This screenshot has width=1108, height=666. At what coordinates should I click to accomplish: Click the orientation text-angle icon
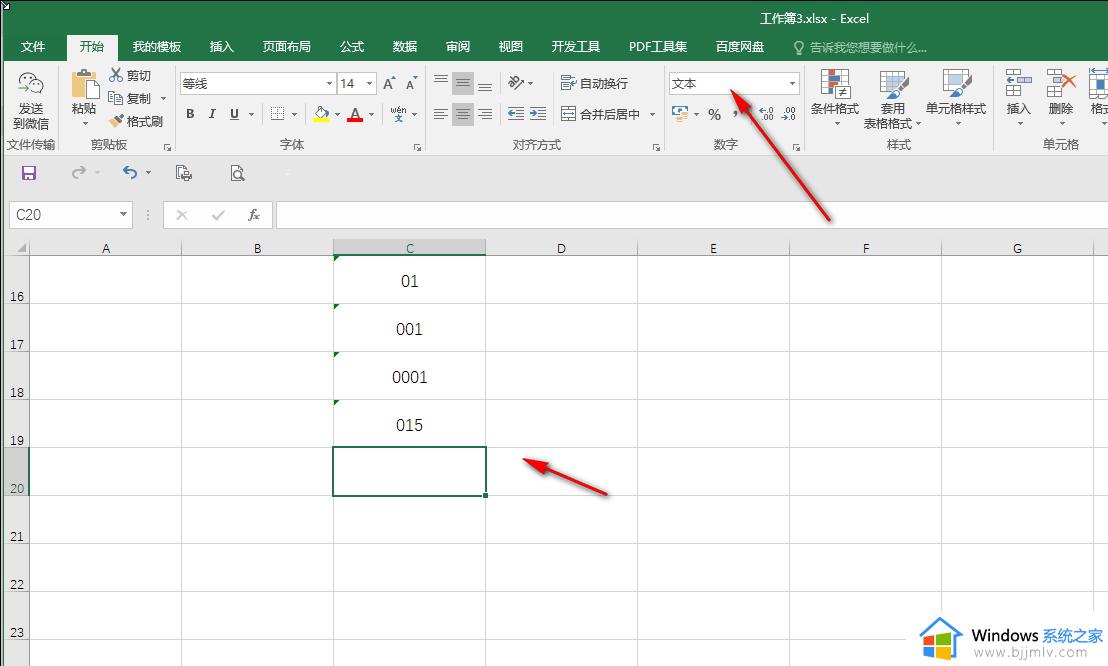click(x=516, y=83)
